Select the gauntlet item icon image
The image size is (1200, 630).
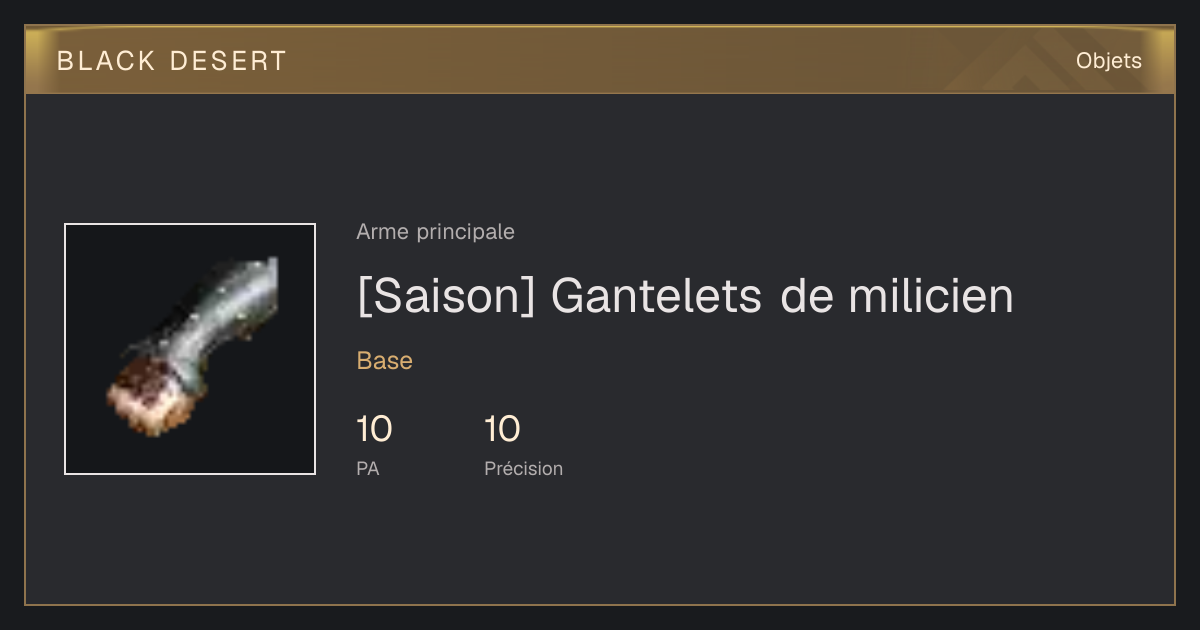click(190, 349)
